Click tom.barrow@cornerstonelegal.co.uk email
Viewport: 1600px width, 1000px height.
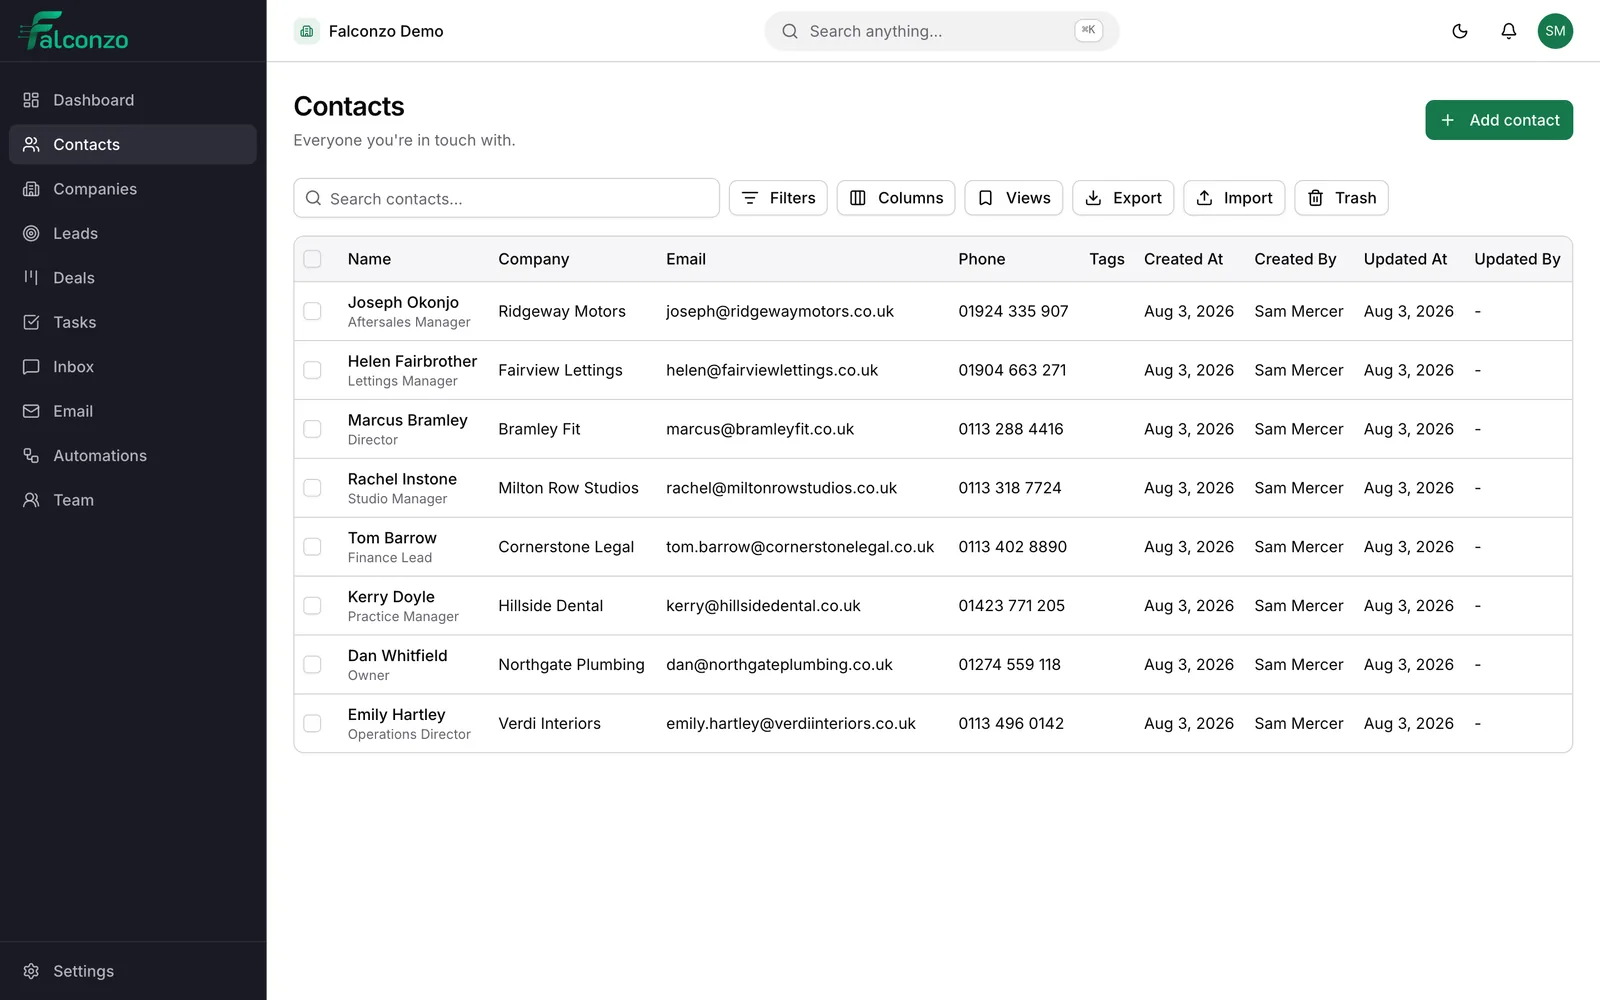tap(800, 547)
